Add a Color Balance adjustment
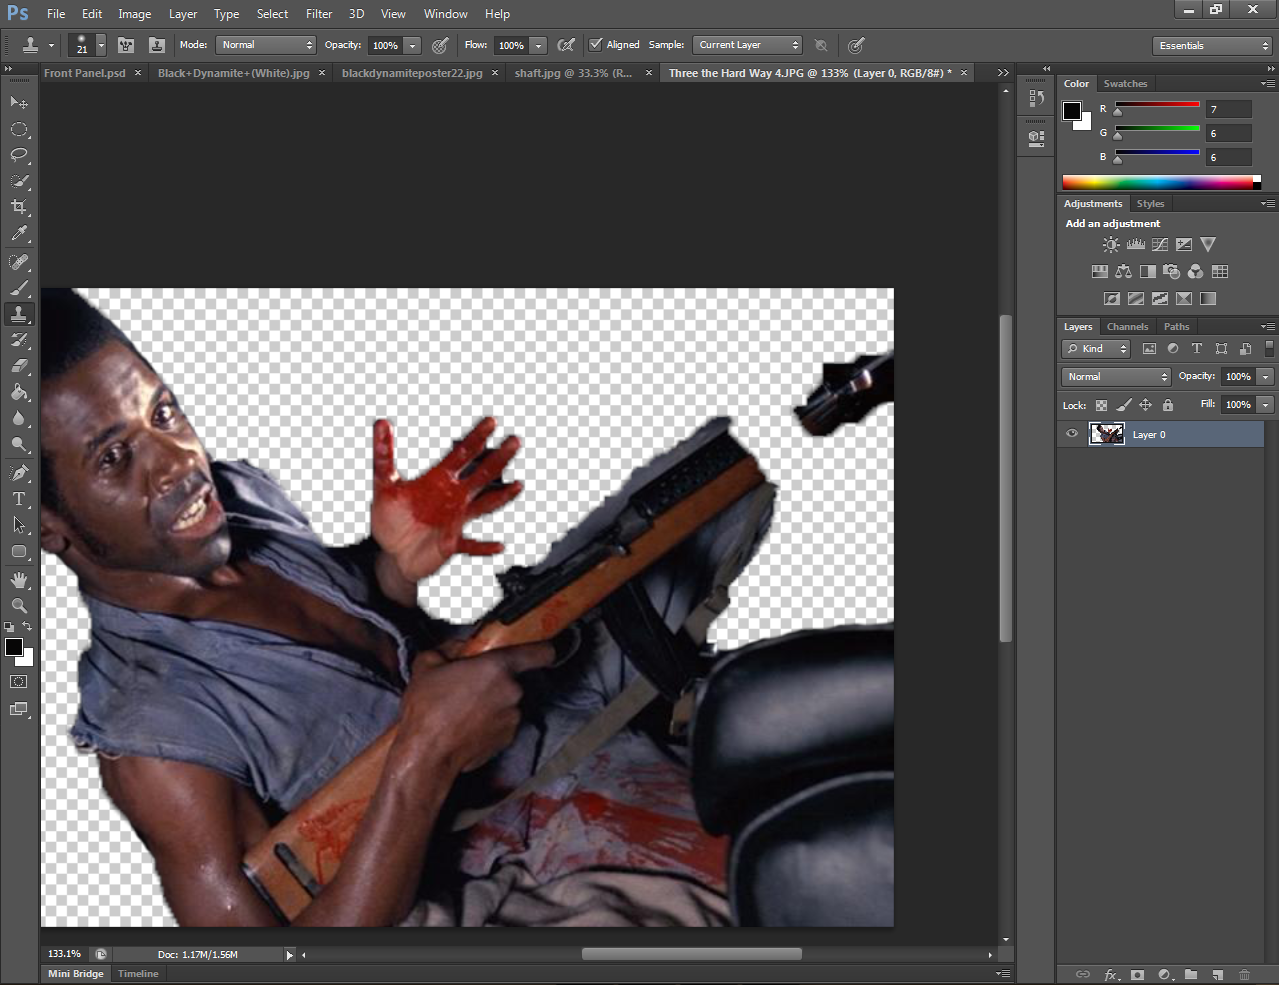This screenshot has width=1279, height=985. pyautogui.click(x=1123, y=271)
